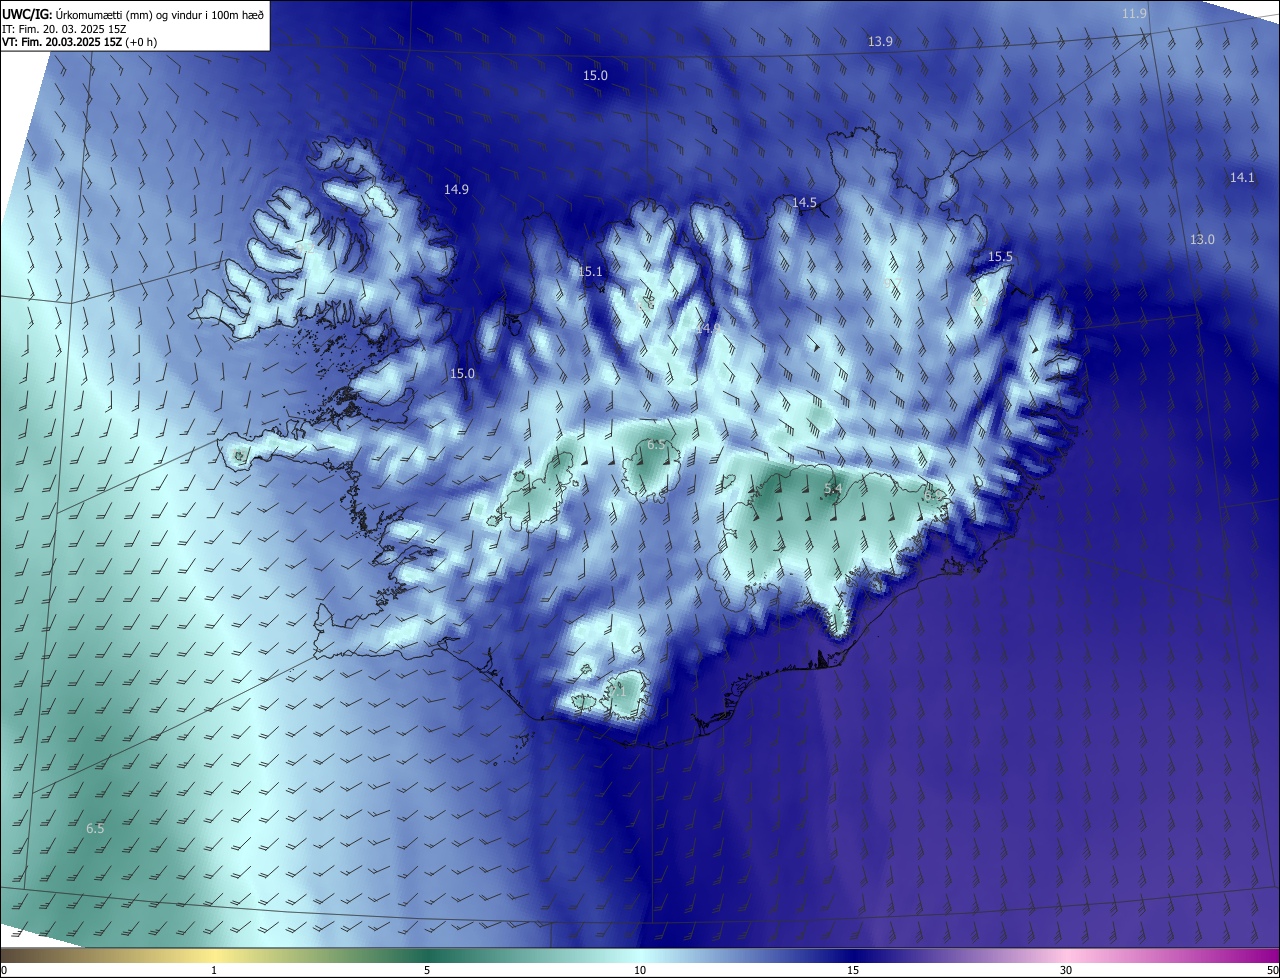Select the 6.5 value on the central glacier
This screenshot has width=1280, height=978.
coord(656,444)
